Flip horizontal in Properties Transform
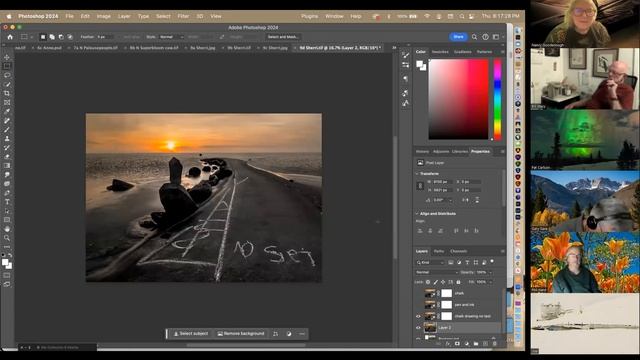The height and width of the screenshot is (360, 640). tap(465, 200)
